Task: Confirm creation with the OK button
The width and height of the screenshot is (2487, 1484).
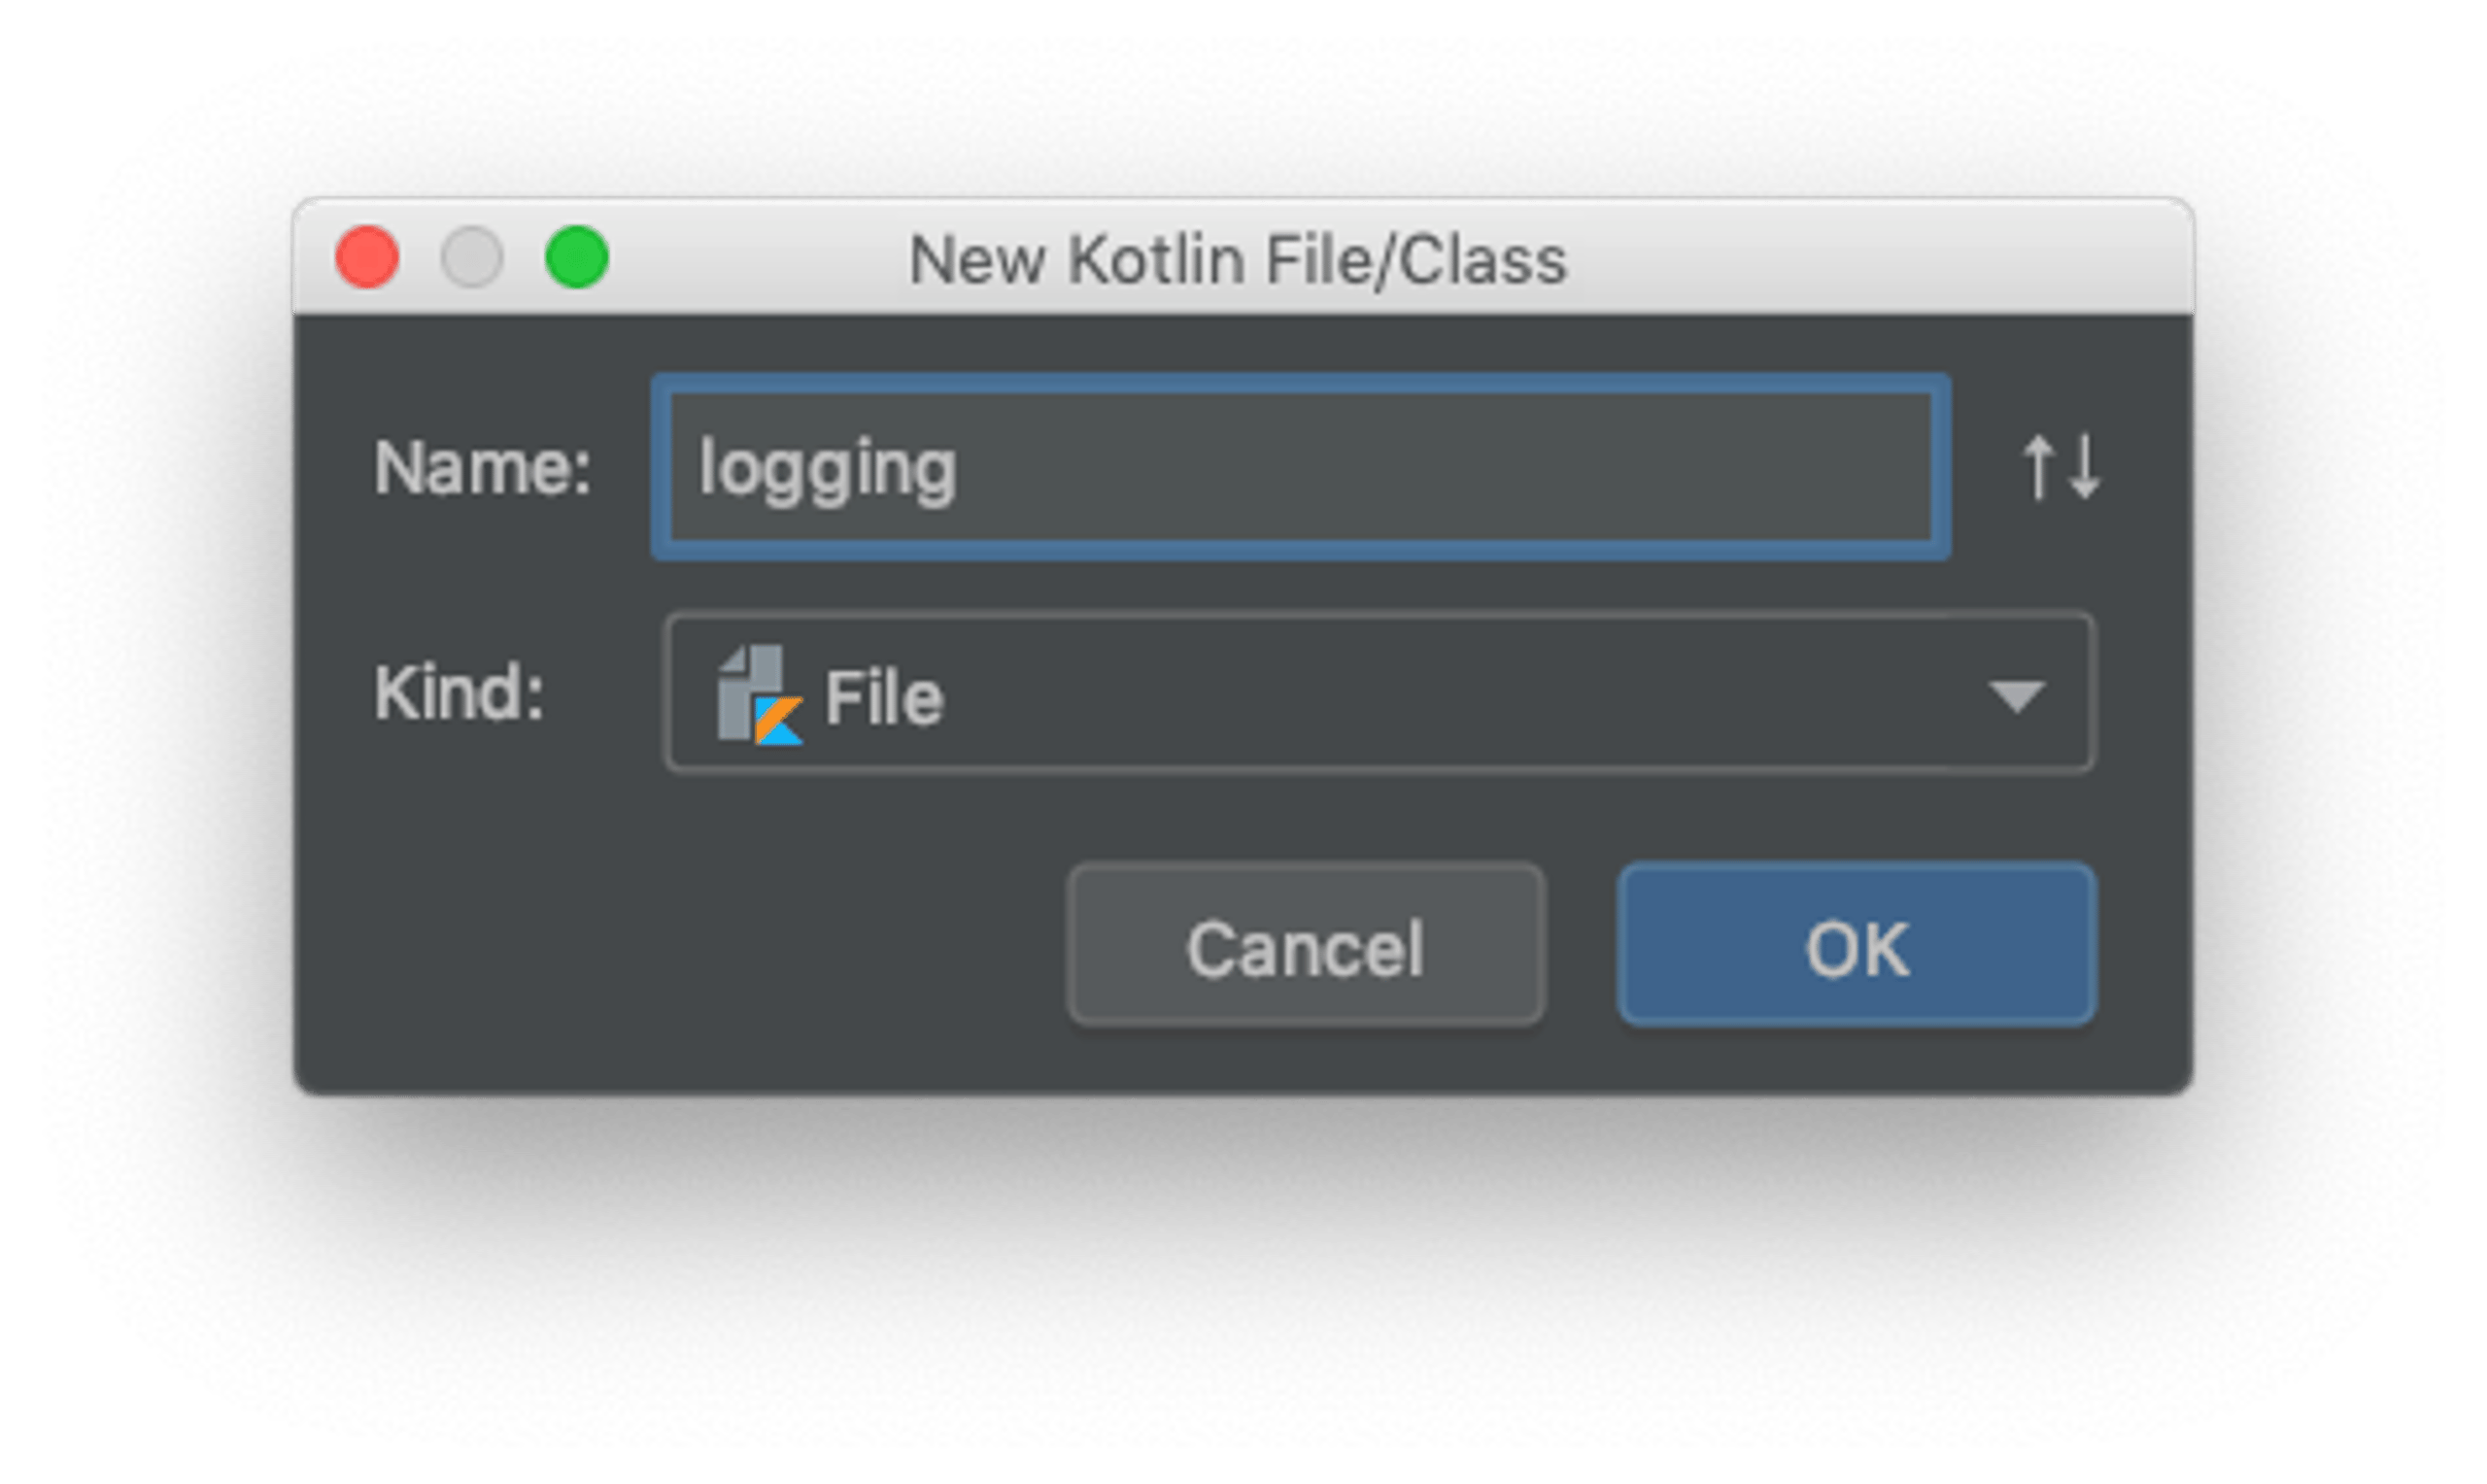Action: click(x=1857, y=945)
